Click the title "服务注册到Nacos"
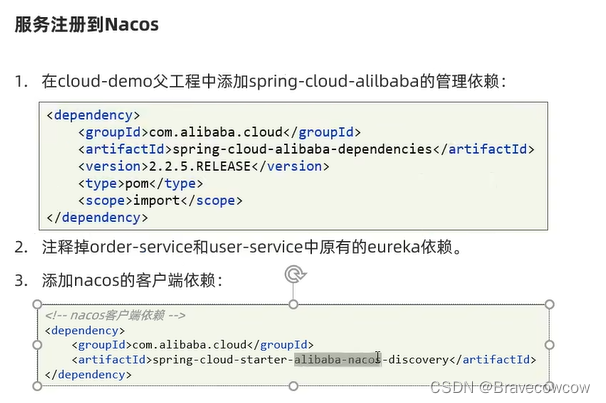 tap(87, 24)
